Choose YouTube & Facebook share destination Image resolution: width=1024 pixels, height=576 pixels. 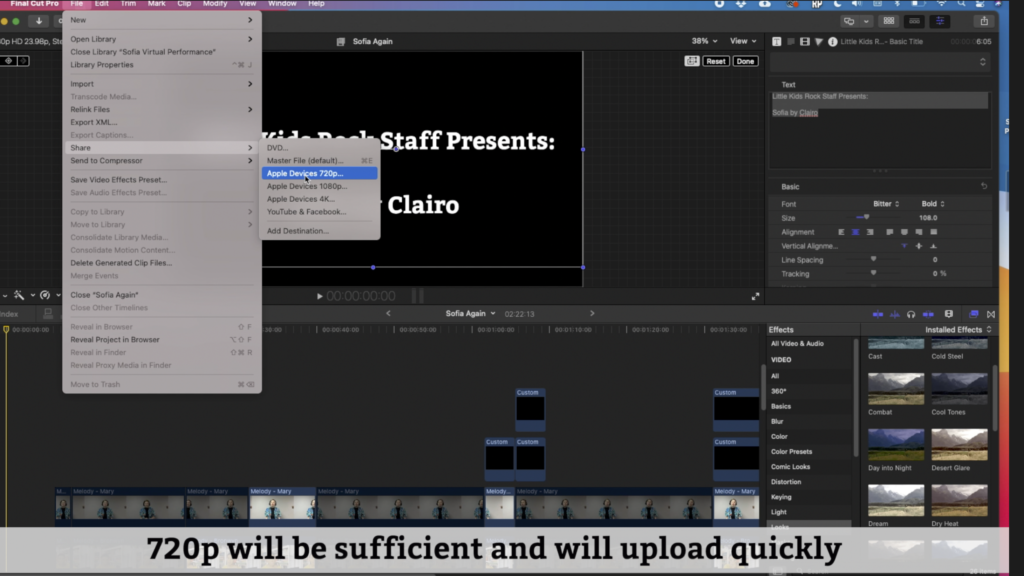click(319, 212)
